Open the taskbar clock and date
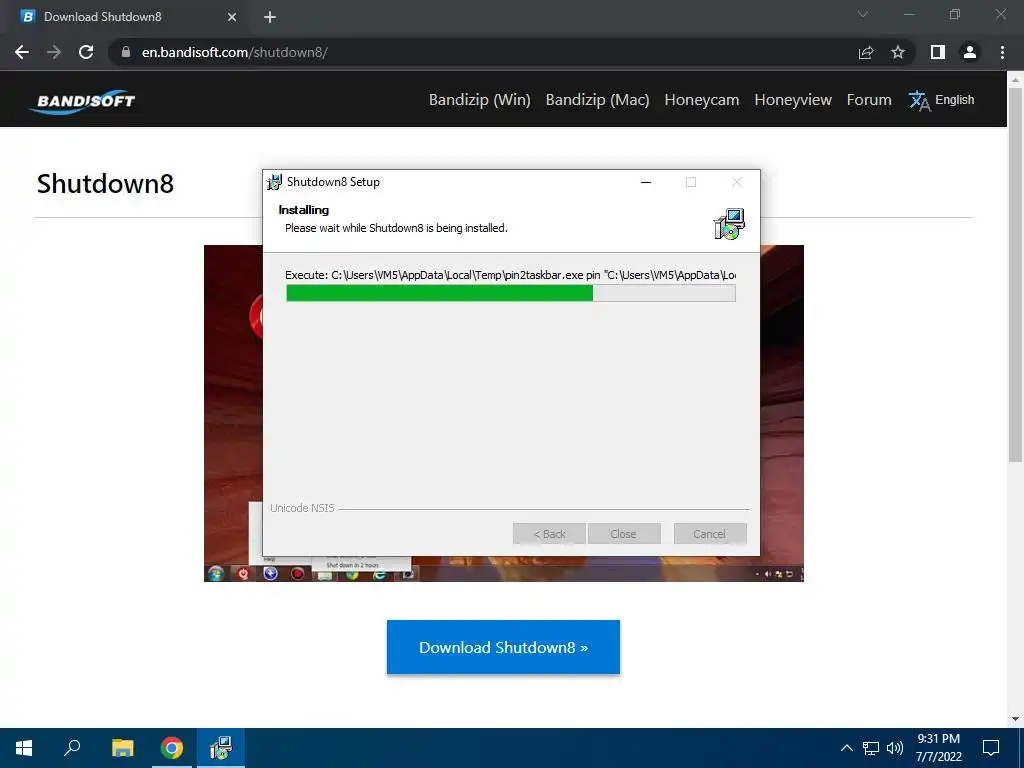Image resolution: width=1024 pixels, height=768 pixels. [938, 748]
